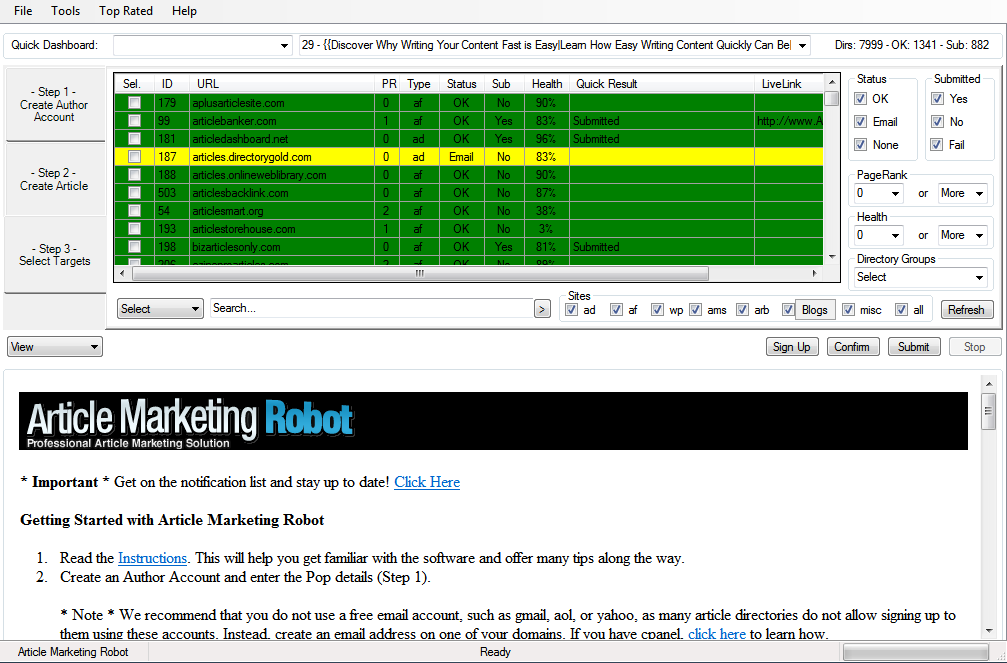Open the Instructions link
Viewport: 1007px width, 663px height.
152,558
